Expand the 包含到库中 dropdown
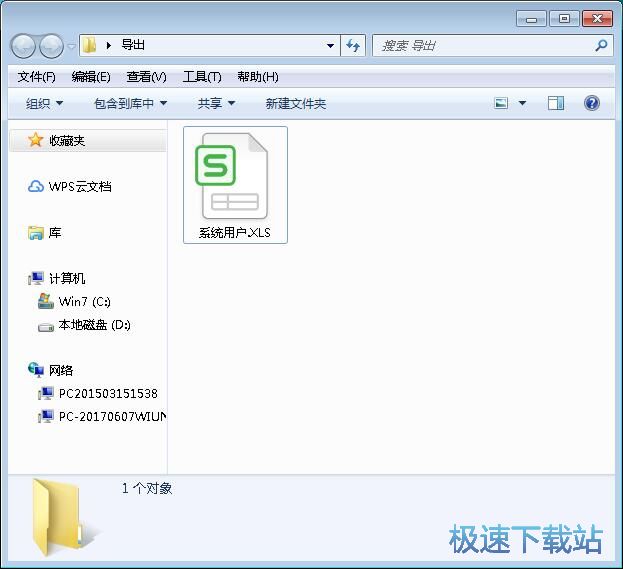 [x=130, y=104]
